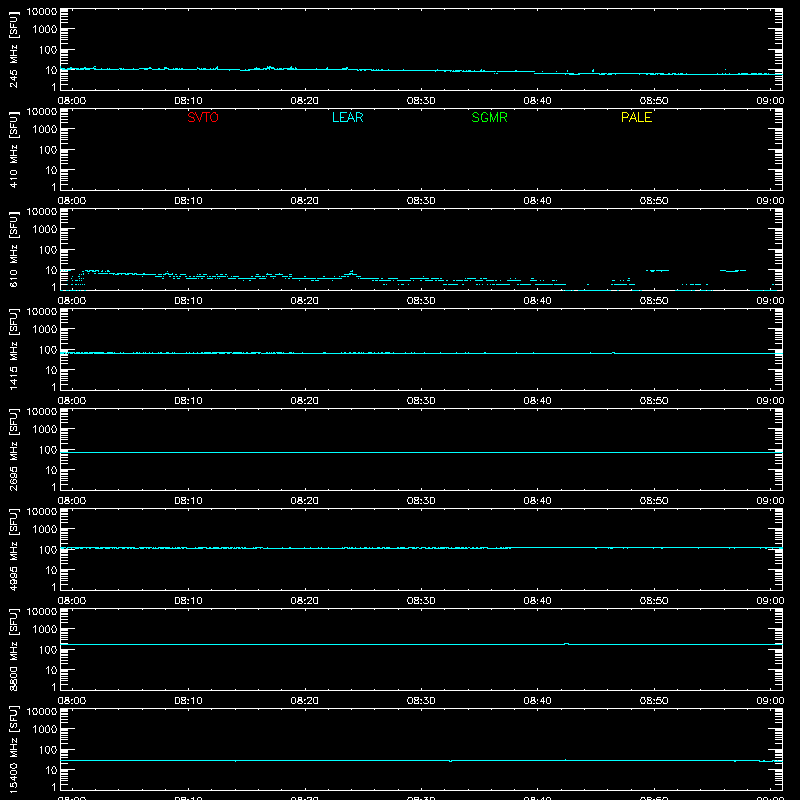Click the 10000 tick label on 245 MHz panel
This screenshot has width=800, height=800.
pyautogui.click(x=42, y=12)
